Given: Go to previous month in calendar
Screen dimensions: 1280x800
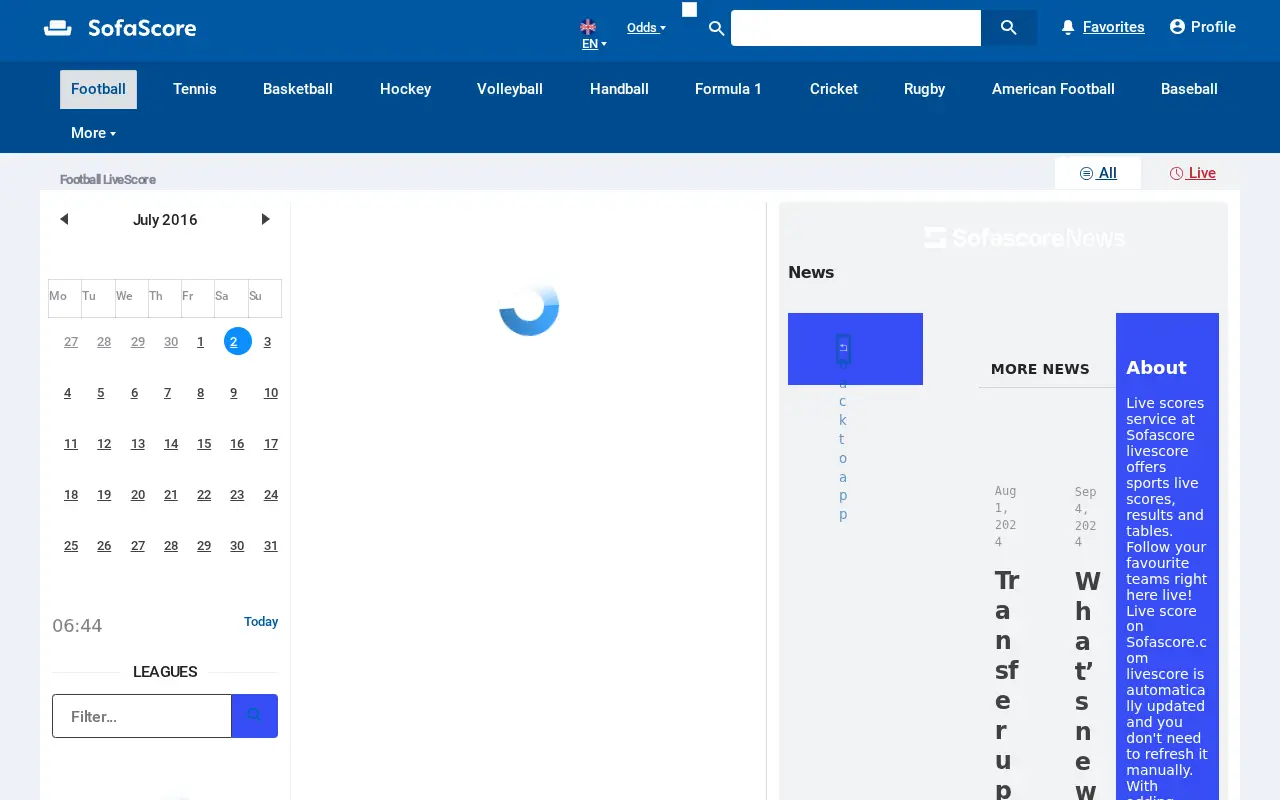Looking at the screenshot, I should (x=64, y=219).
